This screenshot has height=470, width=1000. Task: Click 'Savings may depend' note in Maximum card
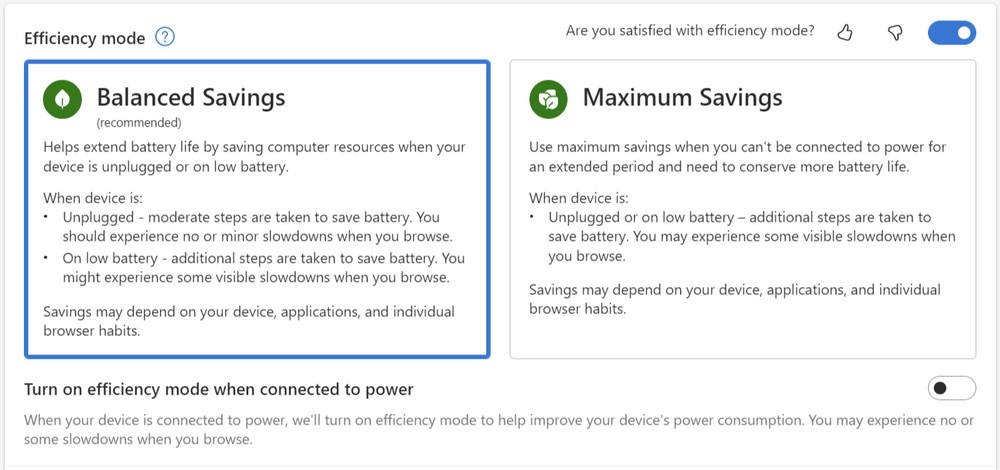(735, 300)
